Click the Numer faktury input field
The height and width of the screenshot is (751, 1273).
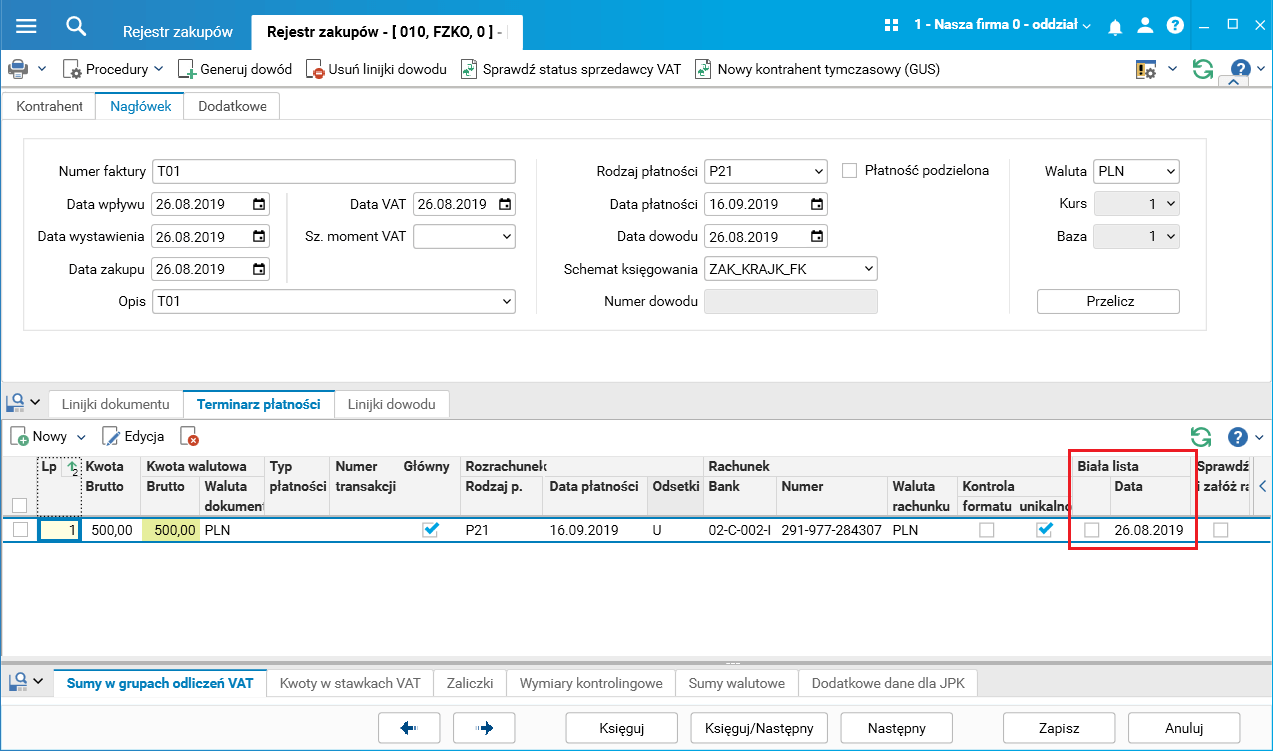tap(334, 172)
